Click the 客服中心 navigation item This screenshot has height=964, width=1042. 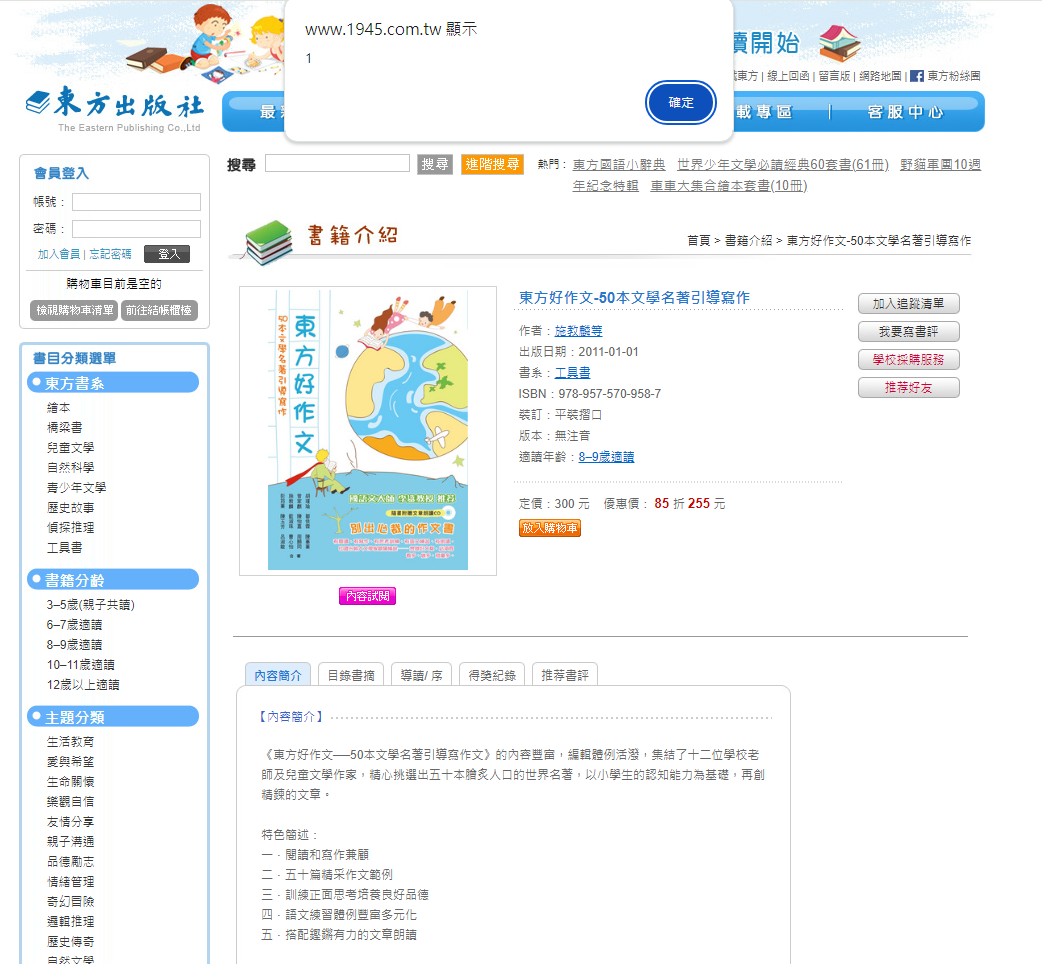click(x=905, y=112)
